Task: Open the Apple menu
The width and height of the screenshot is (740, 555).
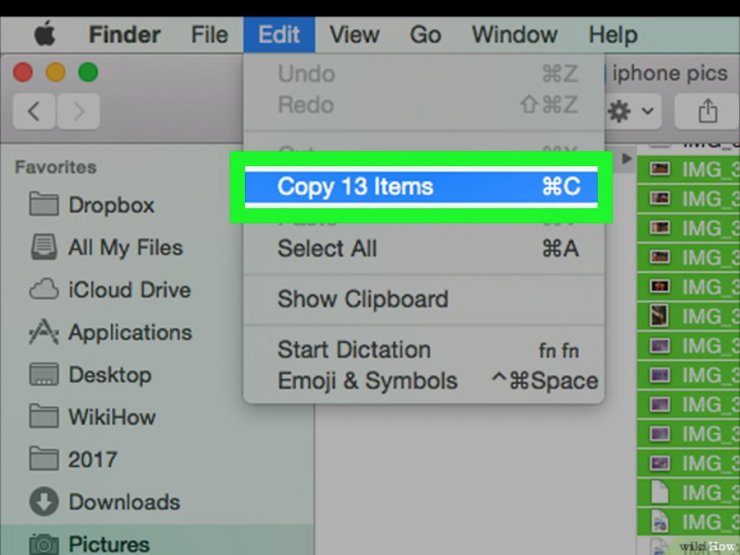Action: (x=45, y=35)
